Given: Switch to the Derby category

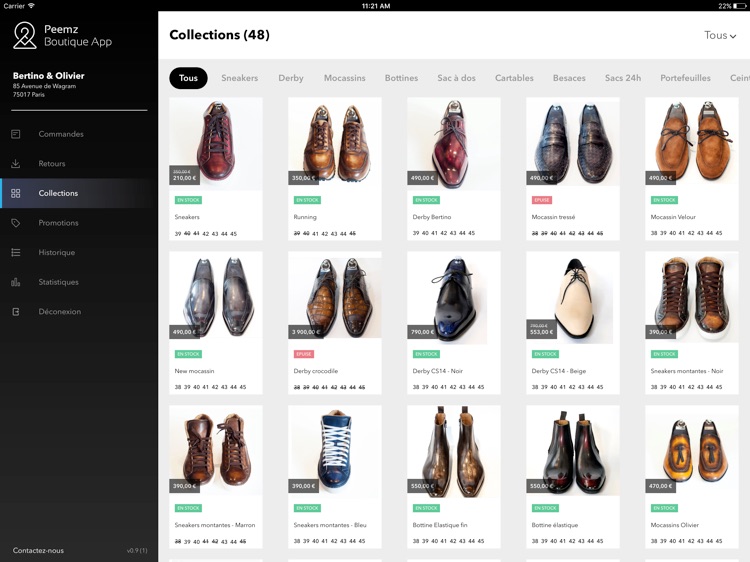Looking at the screenshot, I should pos(291,78).
